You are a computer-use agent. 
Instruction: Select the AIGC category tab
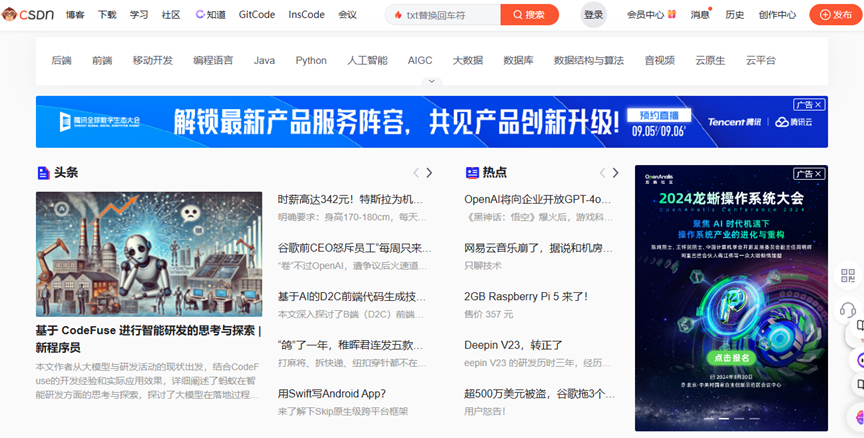(420, 61)
